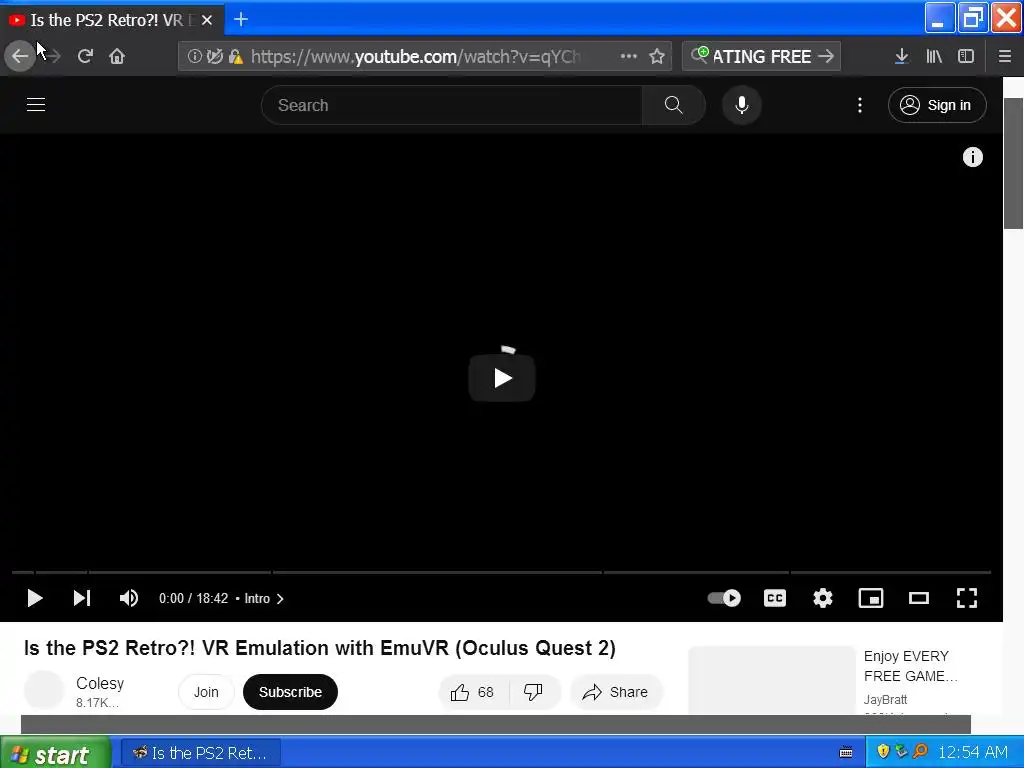
Task: Open page actions three-dot menu in address bar
Action: click(x=628, y=56)
